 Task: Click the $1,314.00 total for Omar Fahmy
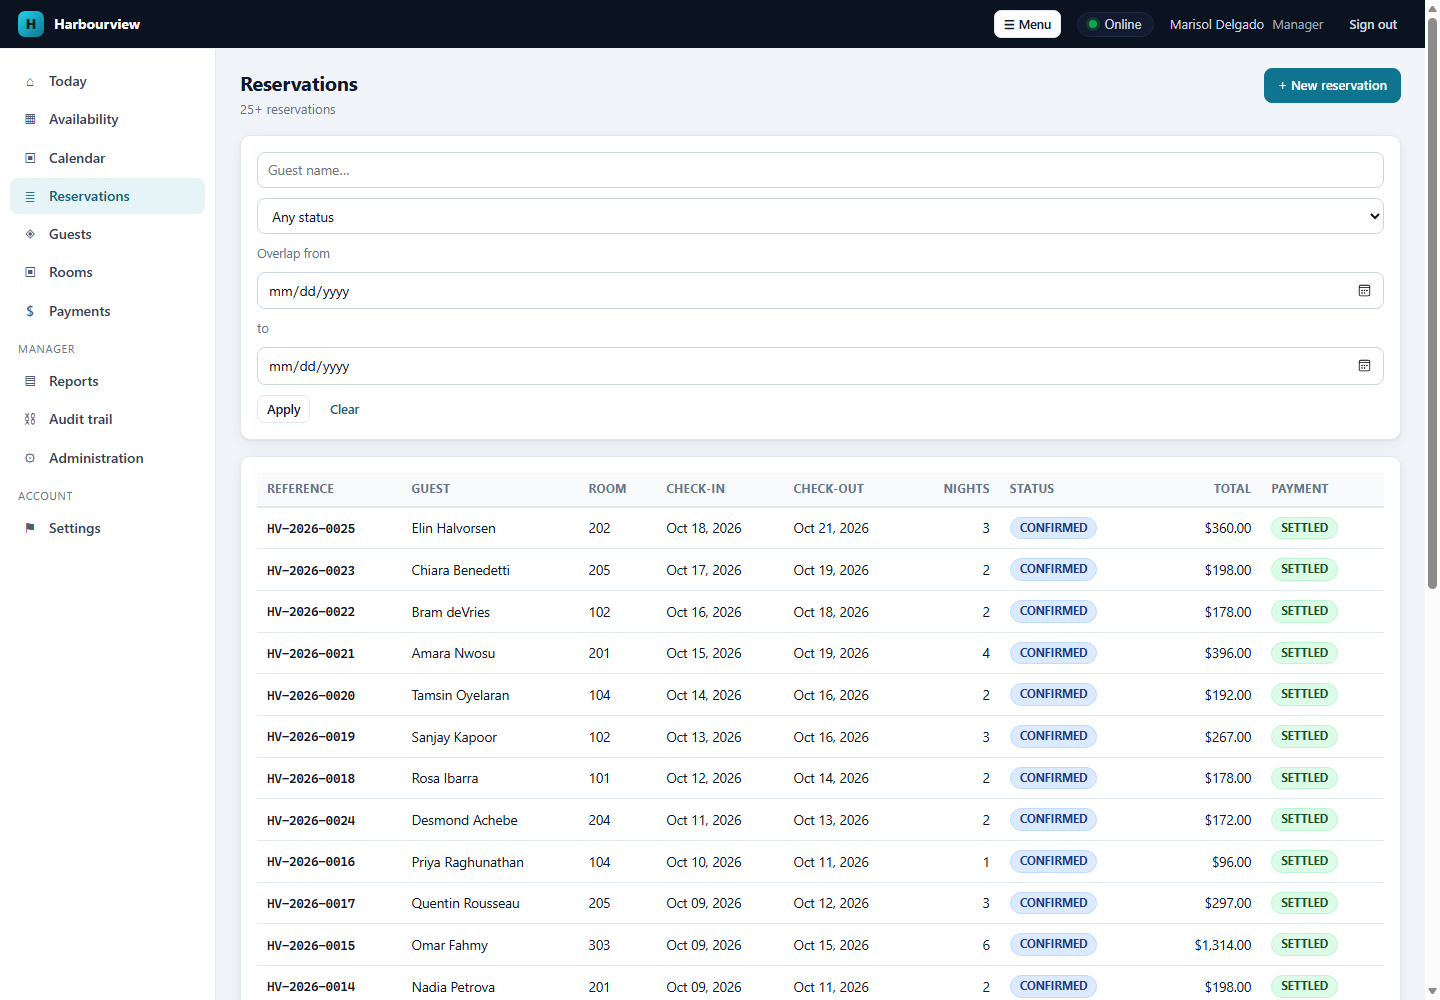[x=1223, y=945]
